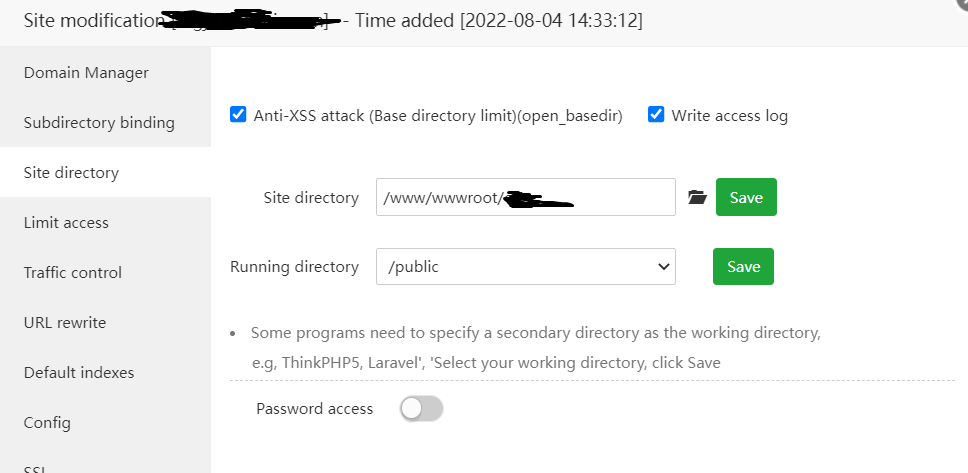Show the Default indexes tab

click(x=79, y=373)
